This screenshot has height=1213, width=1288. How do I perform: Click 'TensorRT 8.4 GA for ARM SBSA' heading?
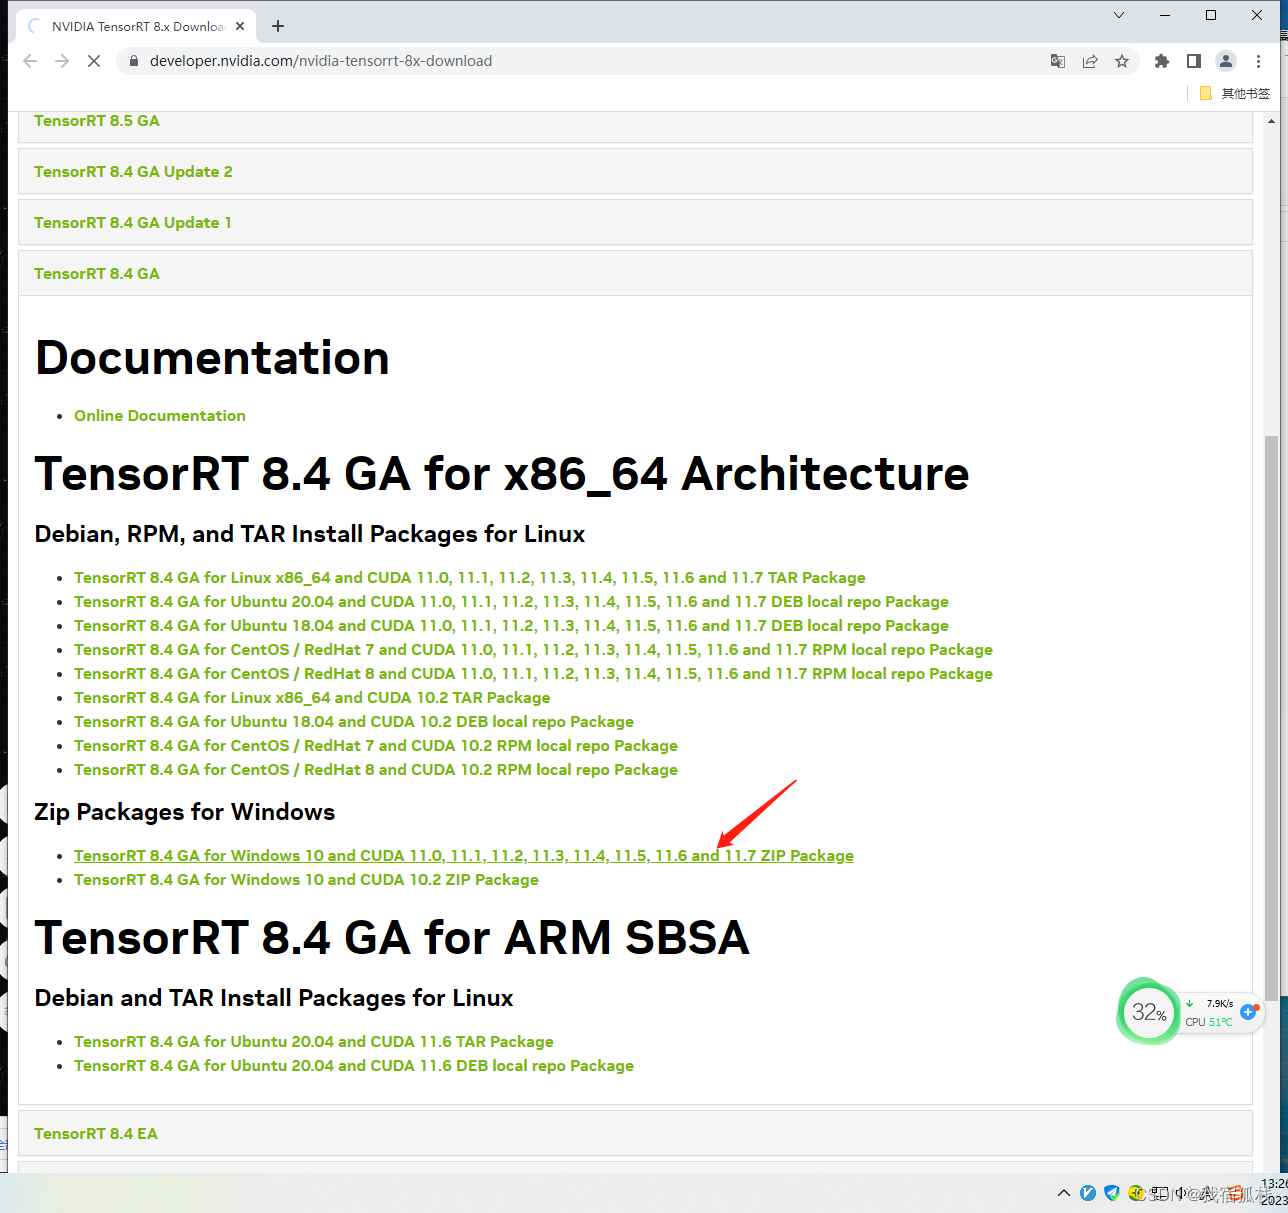coord(392,938)
